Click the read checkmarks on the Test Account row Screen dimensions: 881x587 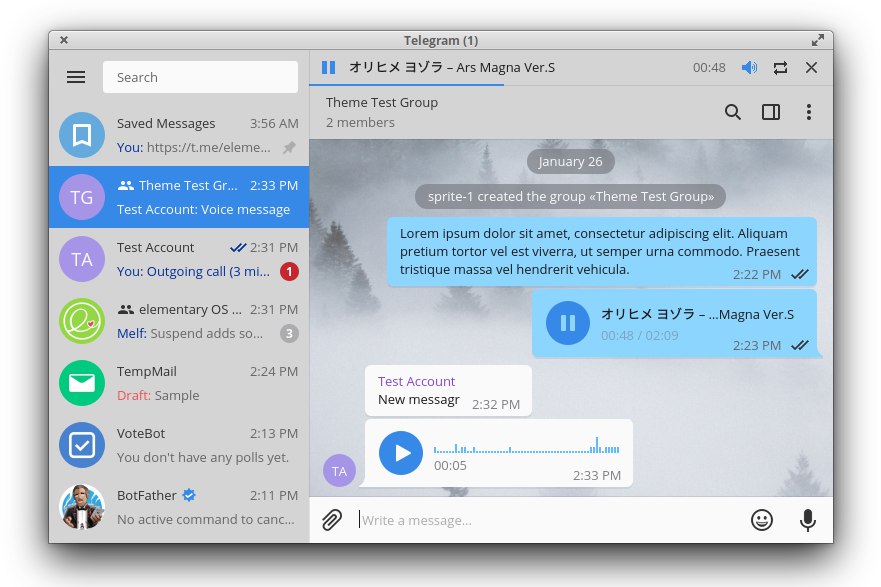tap(238, 248)
